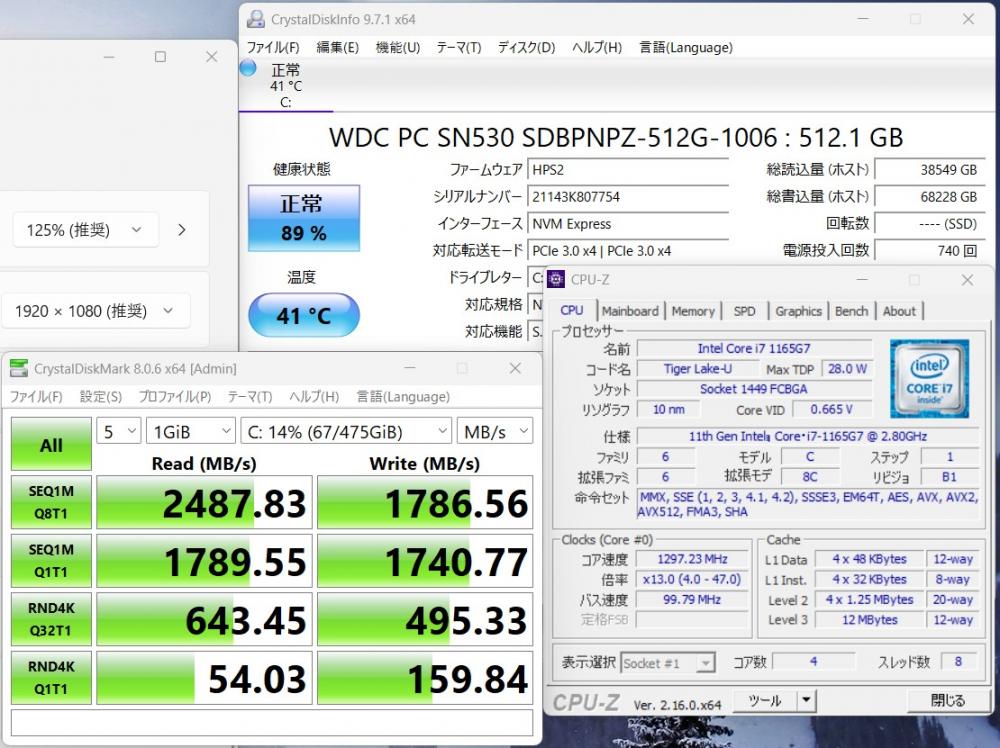Open the 機能(U) menu in CrystalDiskInfo
The width and height of the screenshot is (1000, 748).
(397, 47)
